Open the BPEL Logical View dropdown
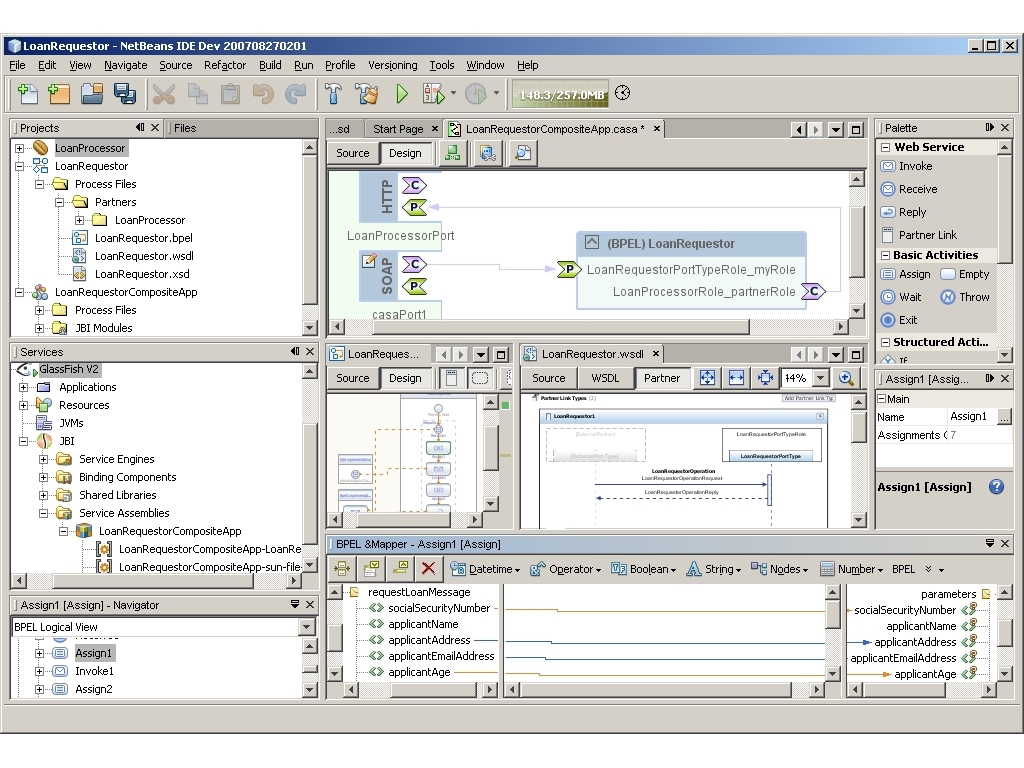The width and height of the screenshot is (1024, 768). 307,627
